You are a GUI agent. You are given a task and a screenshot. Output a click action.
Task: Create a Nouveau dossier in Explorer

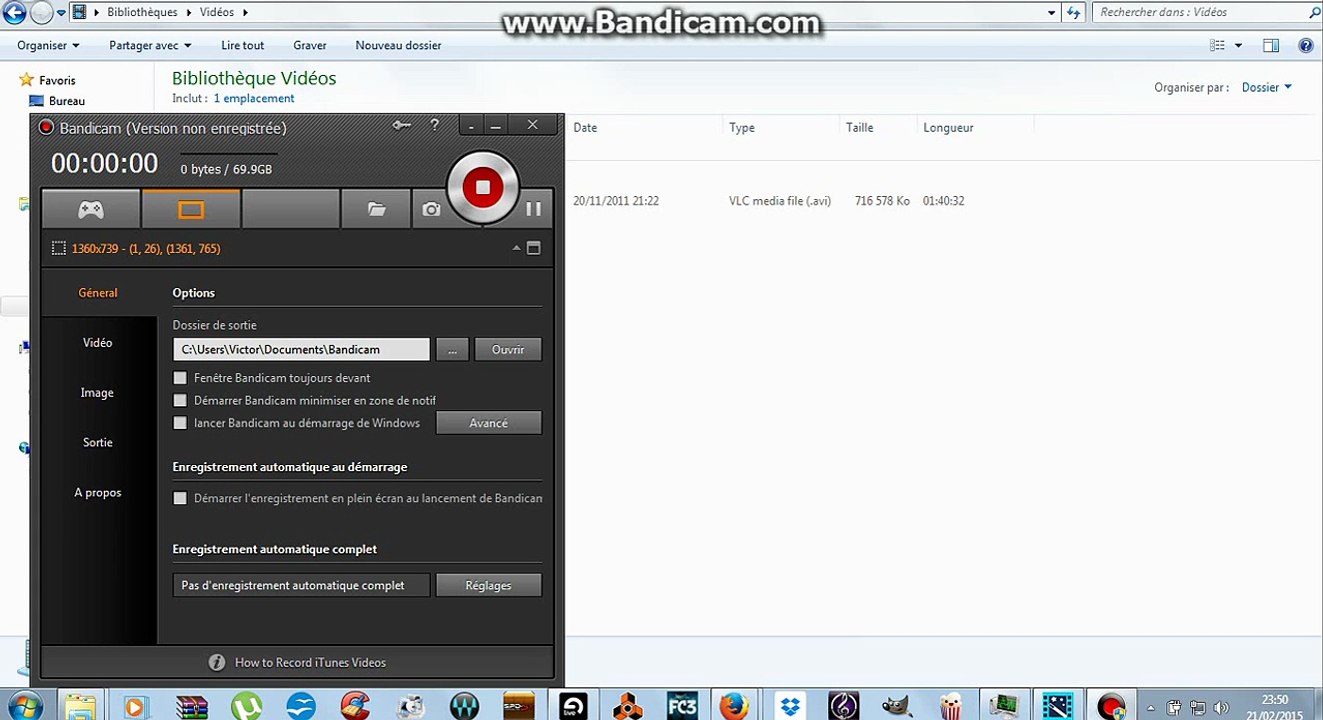398,45
